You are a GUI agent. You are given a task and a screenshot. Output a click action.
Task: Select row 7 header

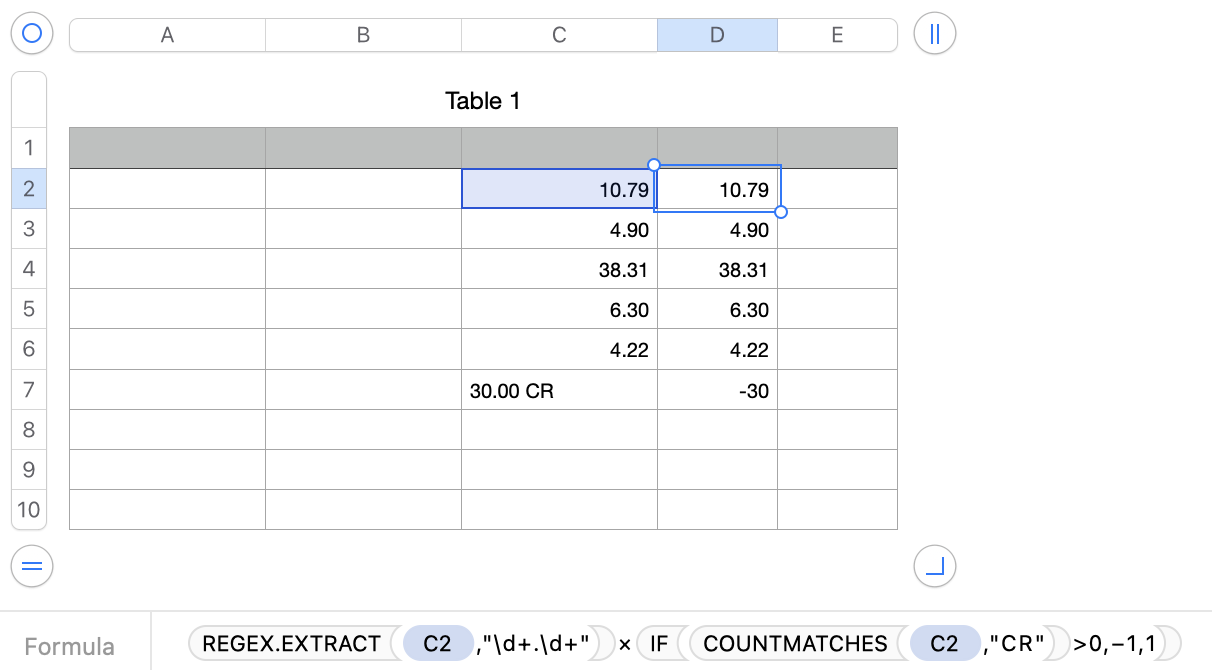click(x=29, y=390)
